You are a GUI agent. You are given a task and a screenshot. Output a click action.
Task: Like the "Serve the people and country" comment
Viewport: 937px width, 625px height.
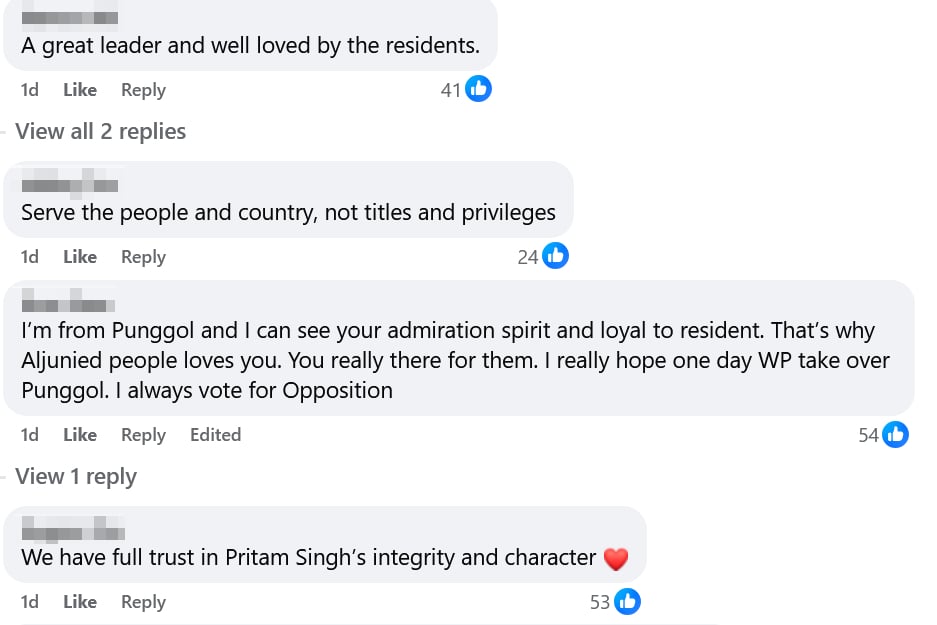(x=80, y=257)
